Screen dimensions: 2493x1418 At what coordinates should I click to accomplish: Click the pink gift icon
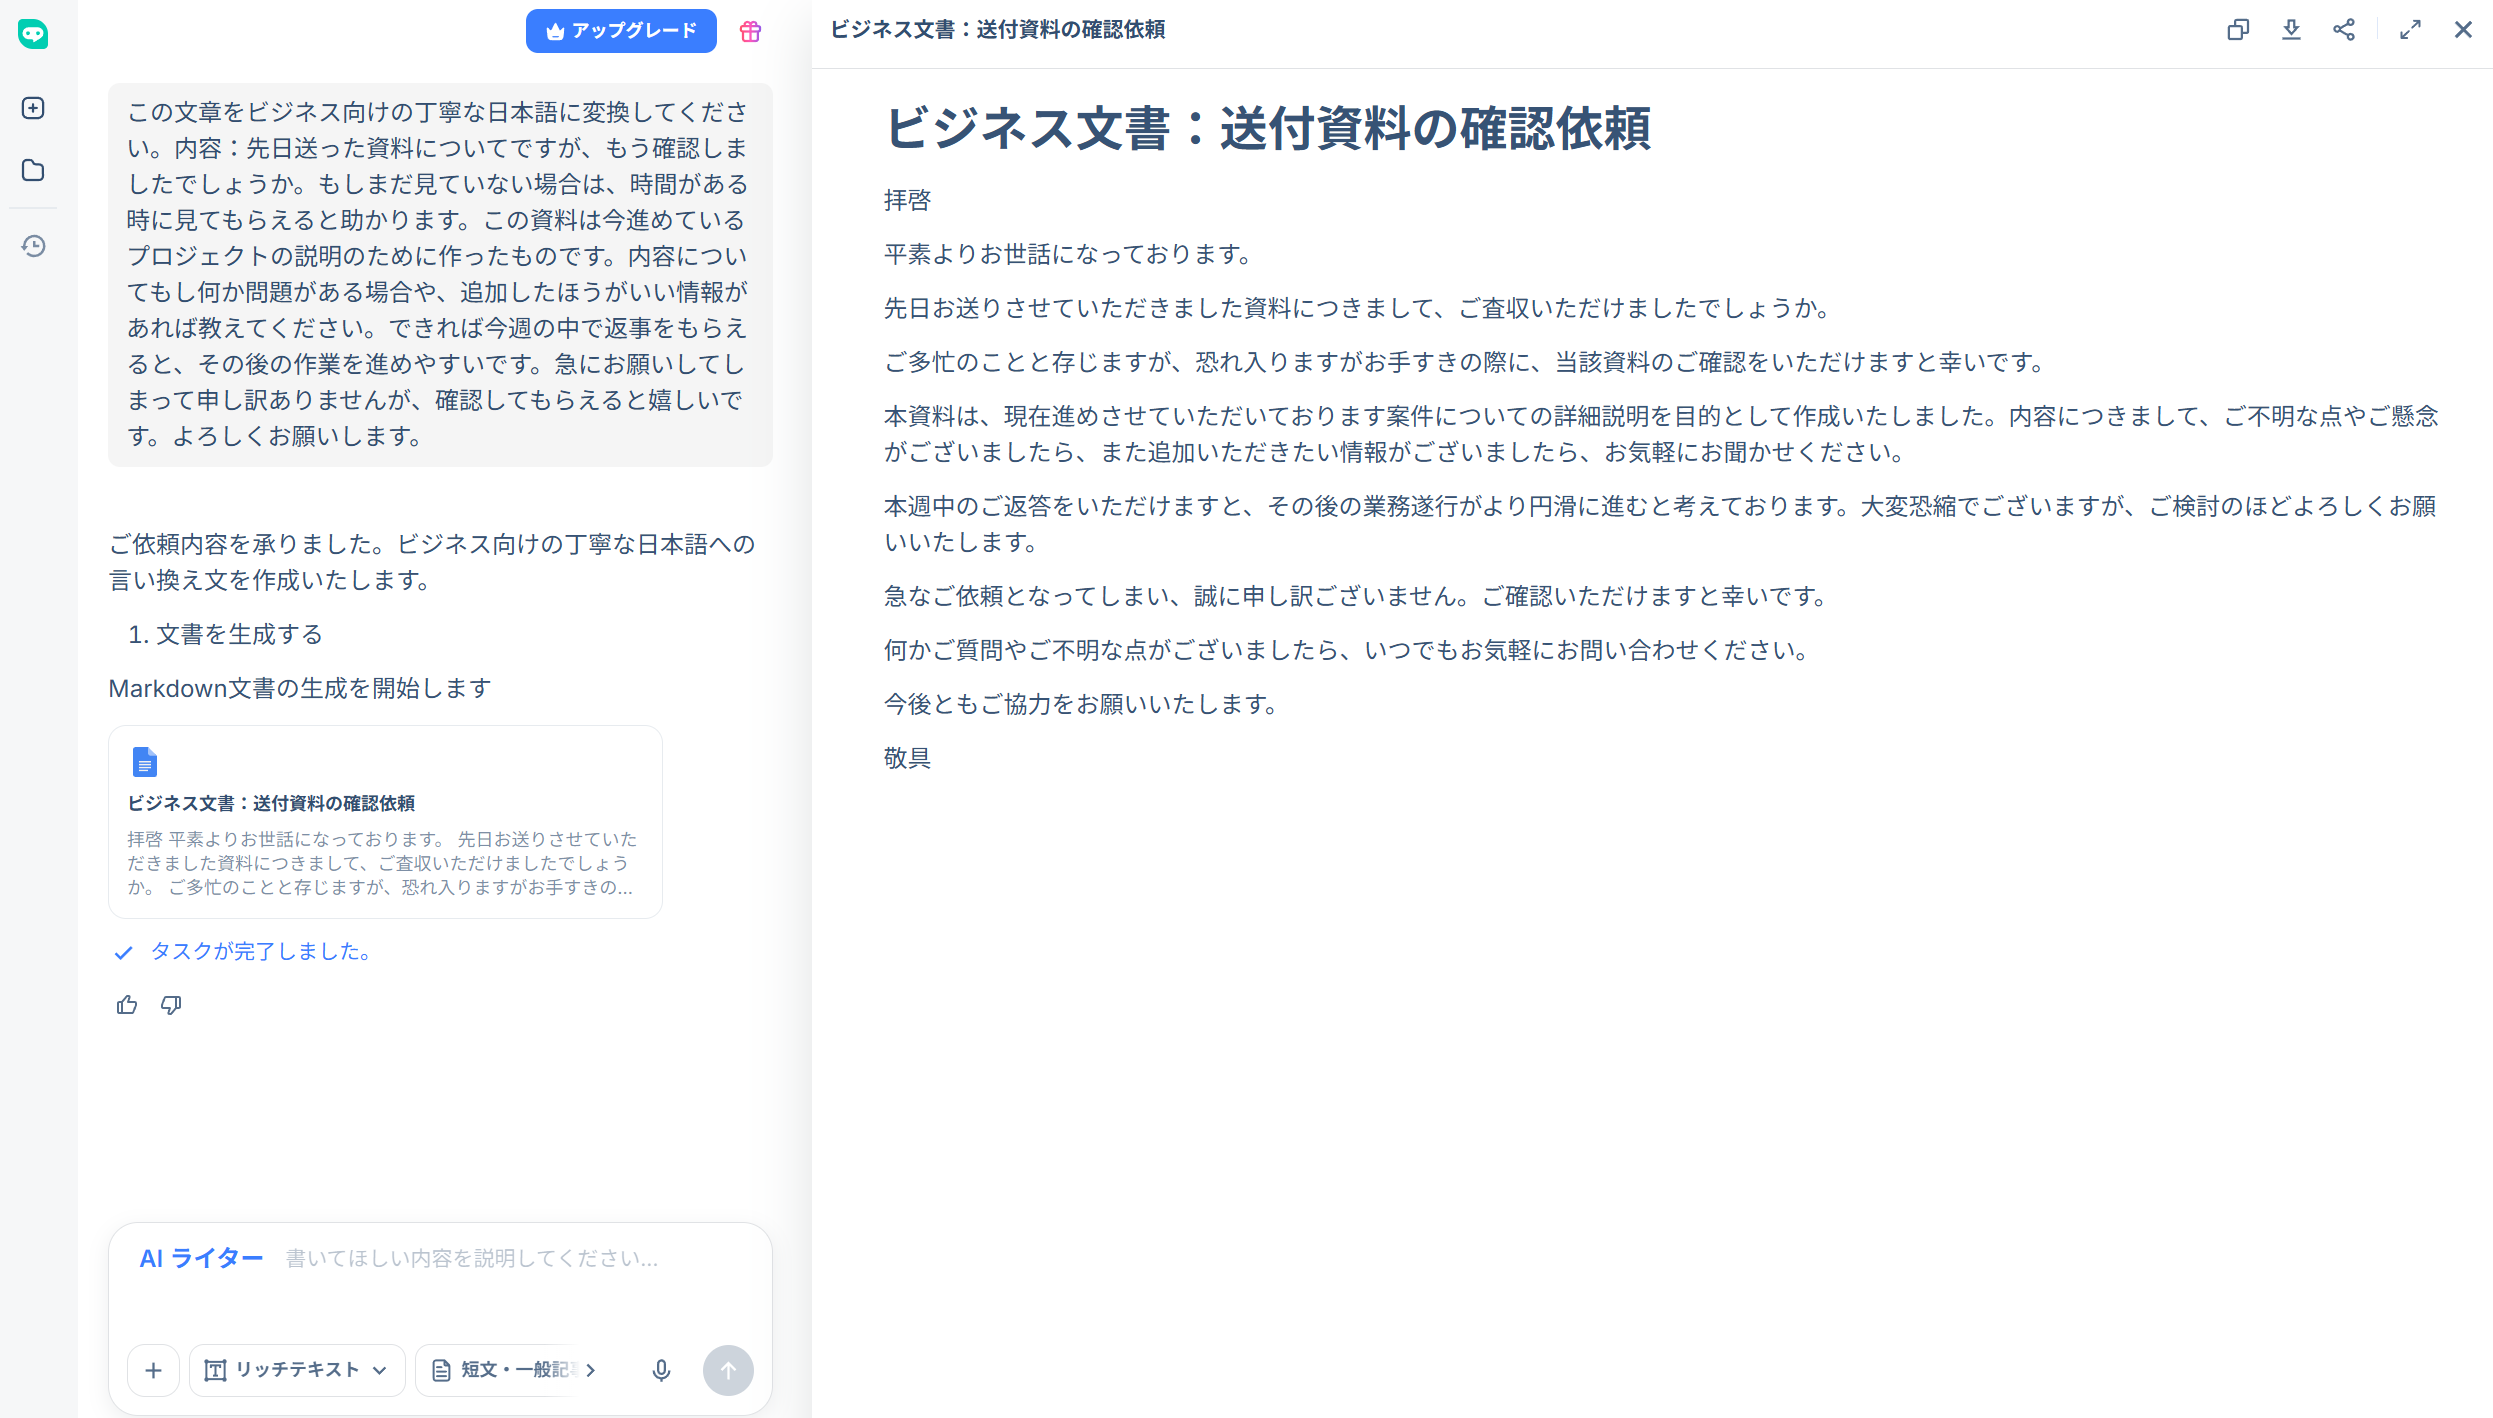(750, 31)
